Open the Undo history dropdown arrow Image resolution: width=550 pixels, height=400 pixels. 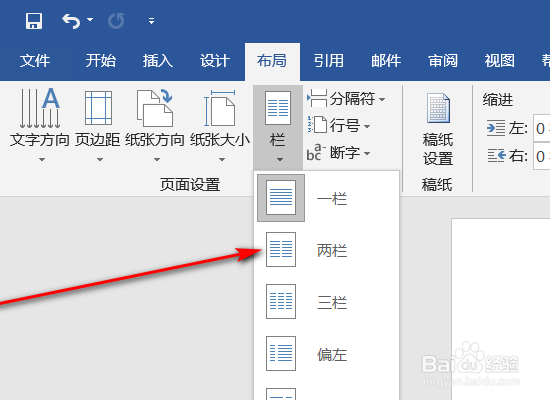point(90,20)
